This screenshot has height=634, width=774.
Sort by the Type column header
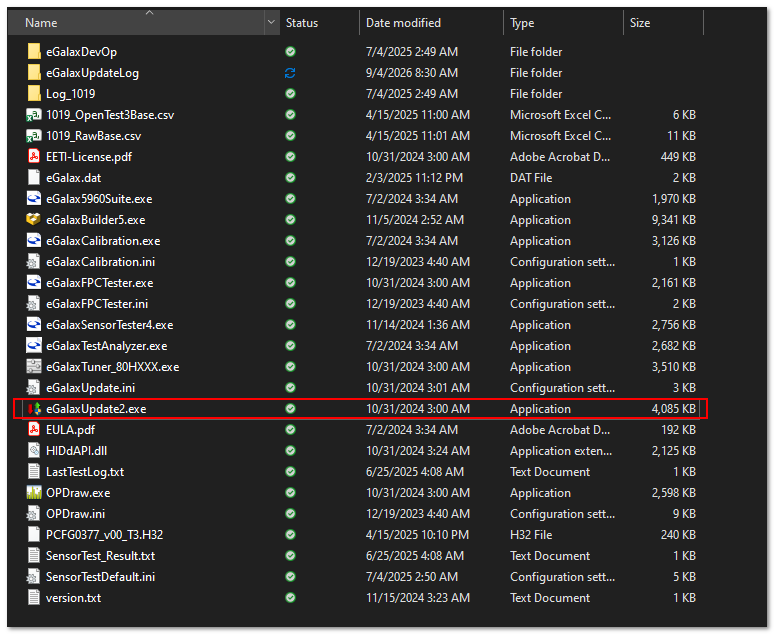point(563,23)
